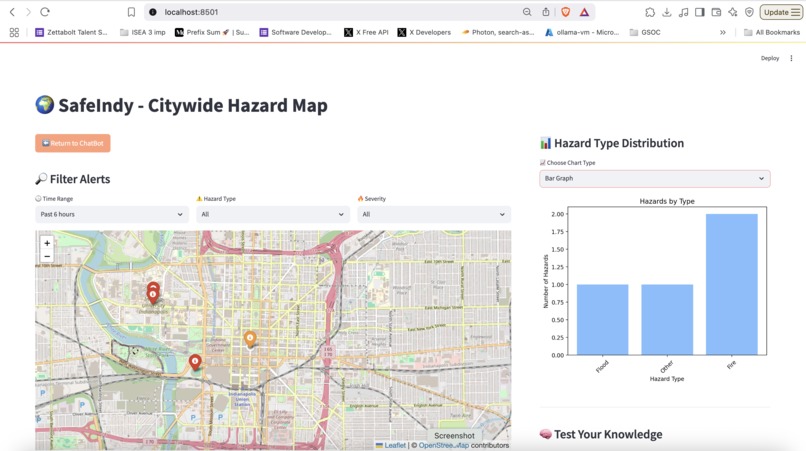Open the Streamlit Deploy button

point(770,58)
